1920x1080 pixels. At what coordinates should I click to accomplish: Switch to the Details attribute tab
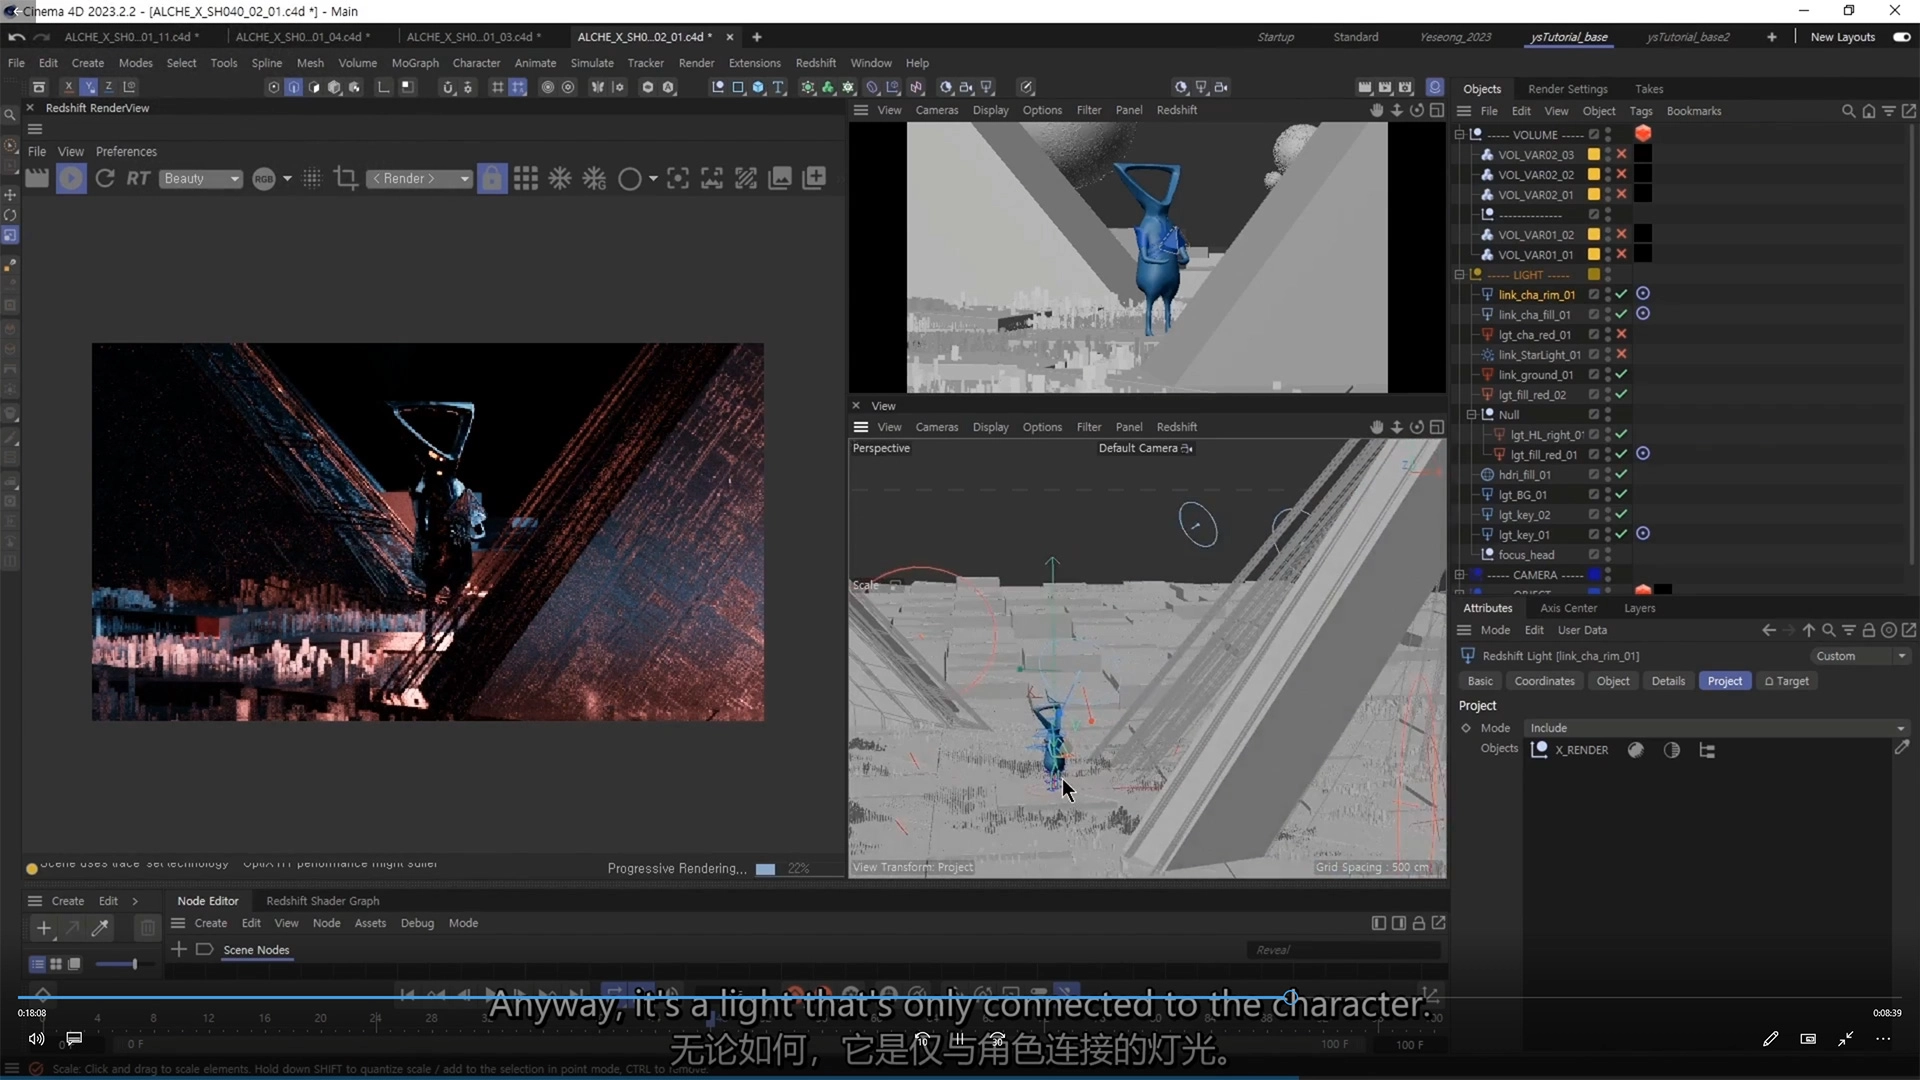coord(1667,681)
